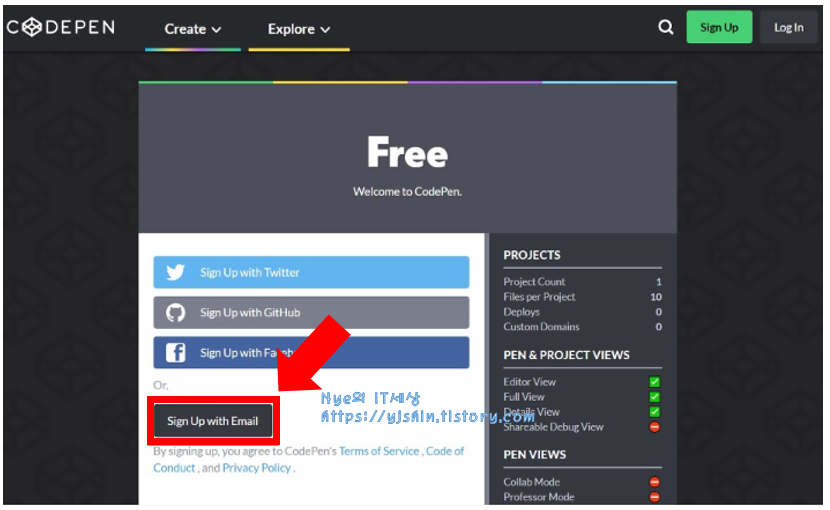Click the CodePen logo
Viewport: 830px width, 510px height.
click(60, 27)
